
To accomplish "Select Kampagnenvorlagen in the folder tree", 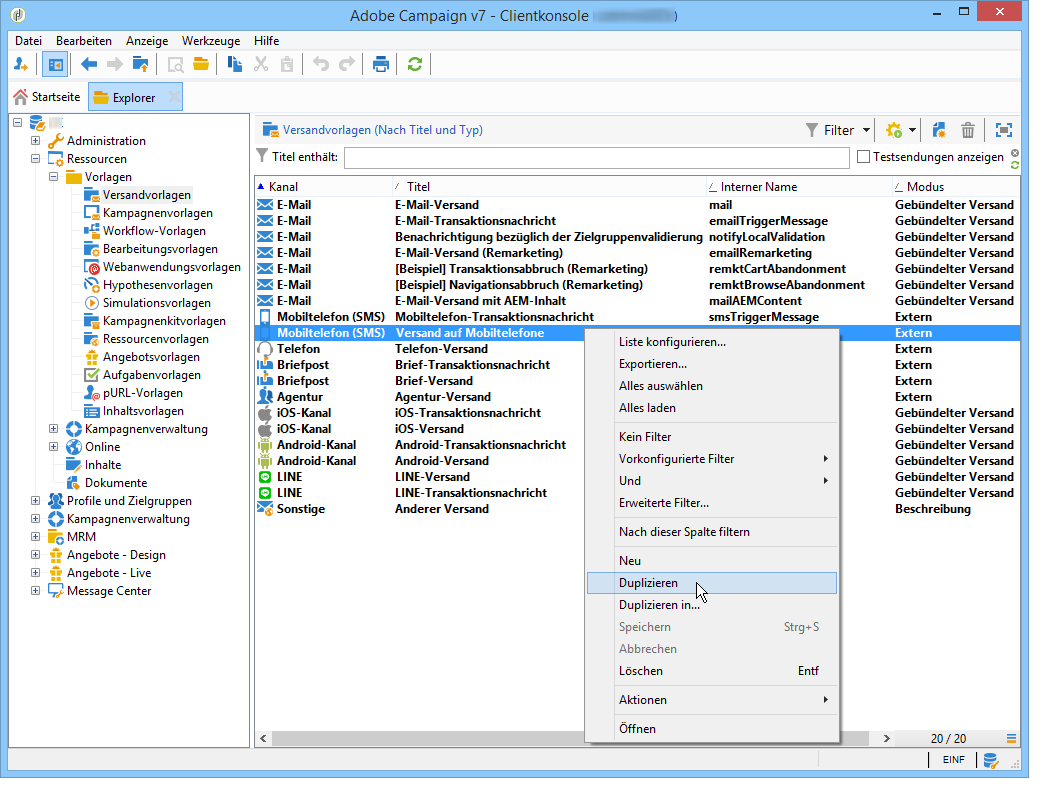I will pyautogui.click(x=157, y=213).
